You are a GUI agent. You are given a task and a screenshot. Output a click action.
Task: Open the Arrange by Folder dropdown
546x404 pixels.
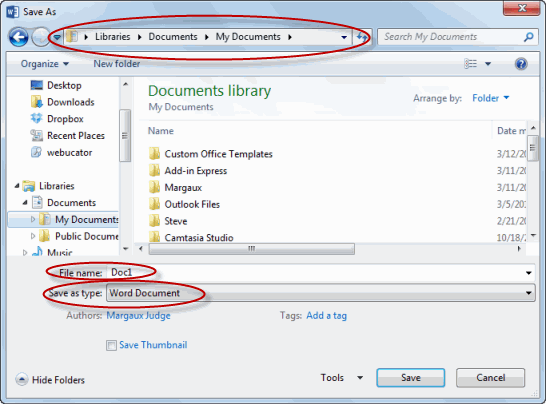coord(490,98)
